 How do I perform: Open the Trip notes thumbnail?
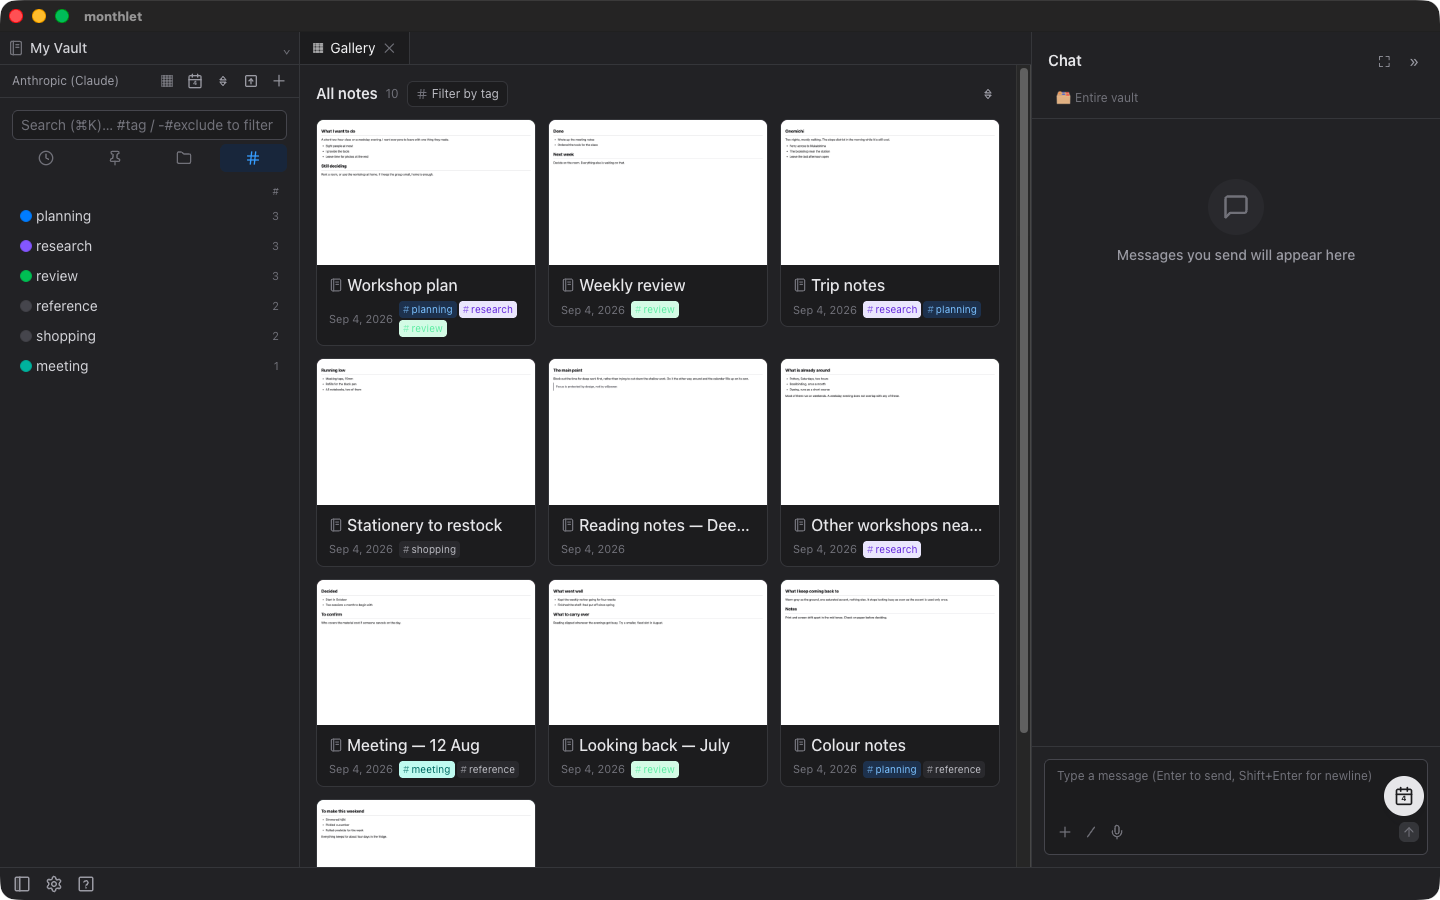(x=890, y=193)
